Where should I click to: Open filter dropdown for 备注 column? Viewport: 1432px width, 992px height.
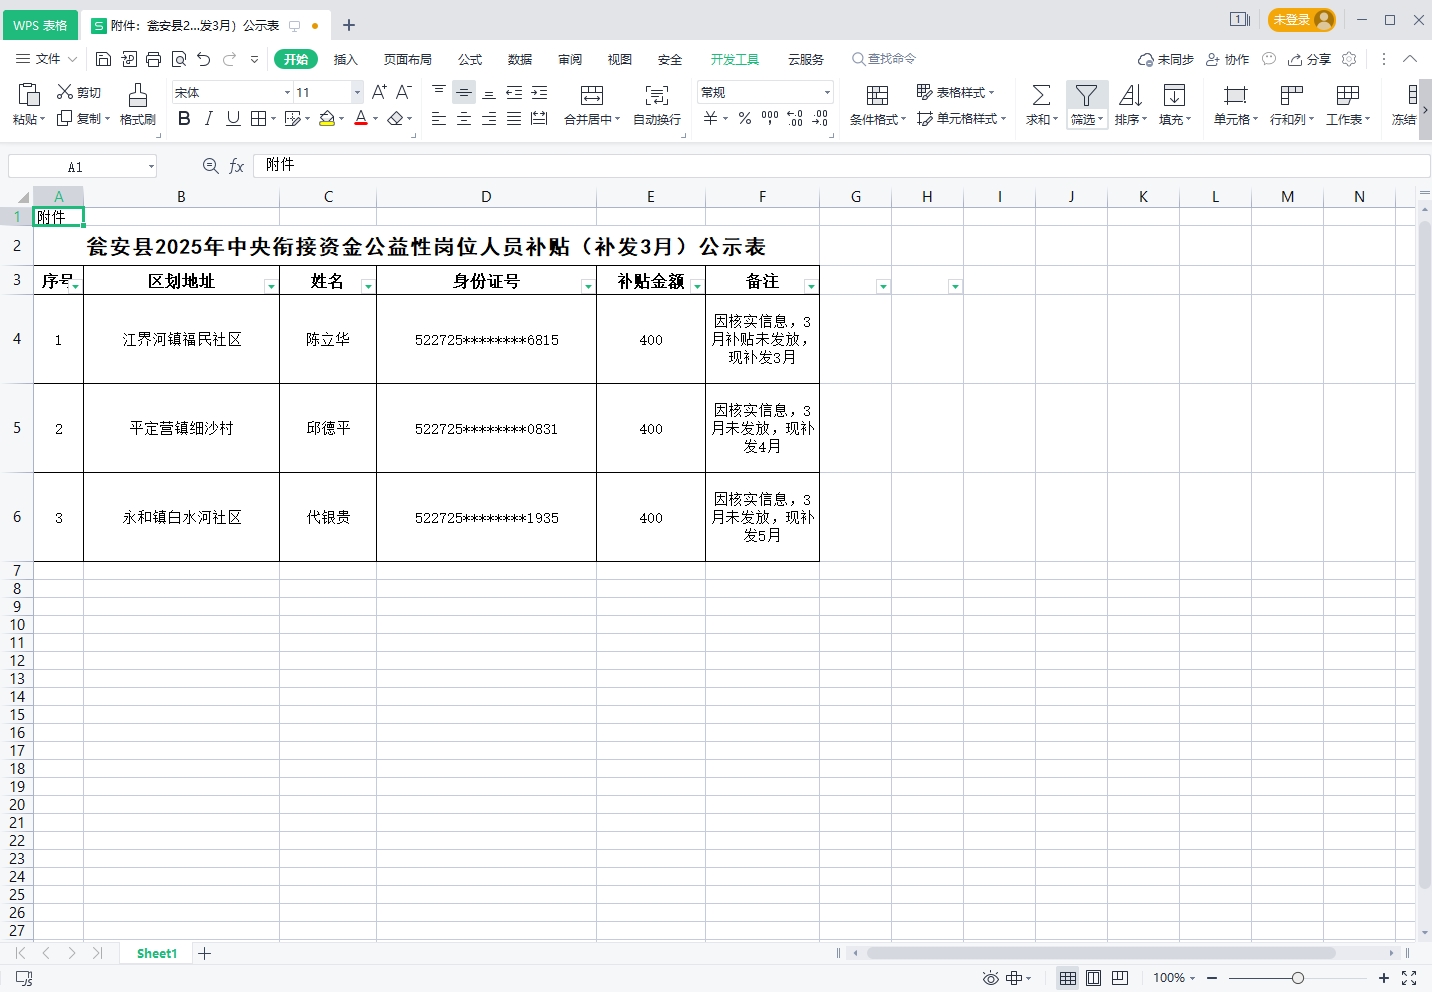[811, 287]
